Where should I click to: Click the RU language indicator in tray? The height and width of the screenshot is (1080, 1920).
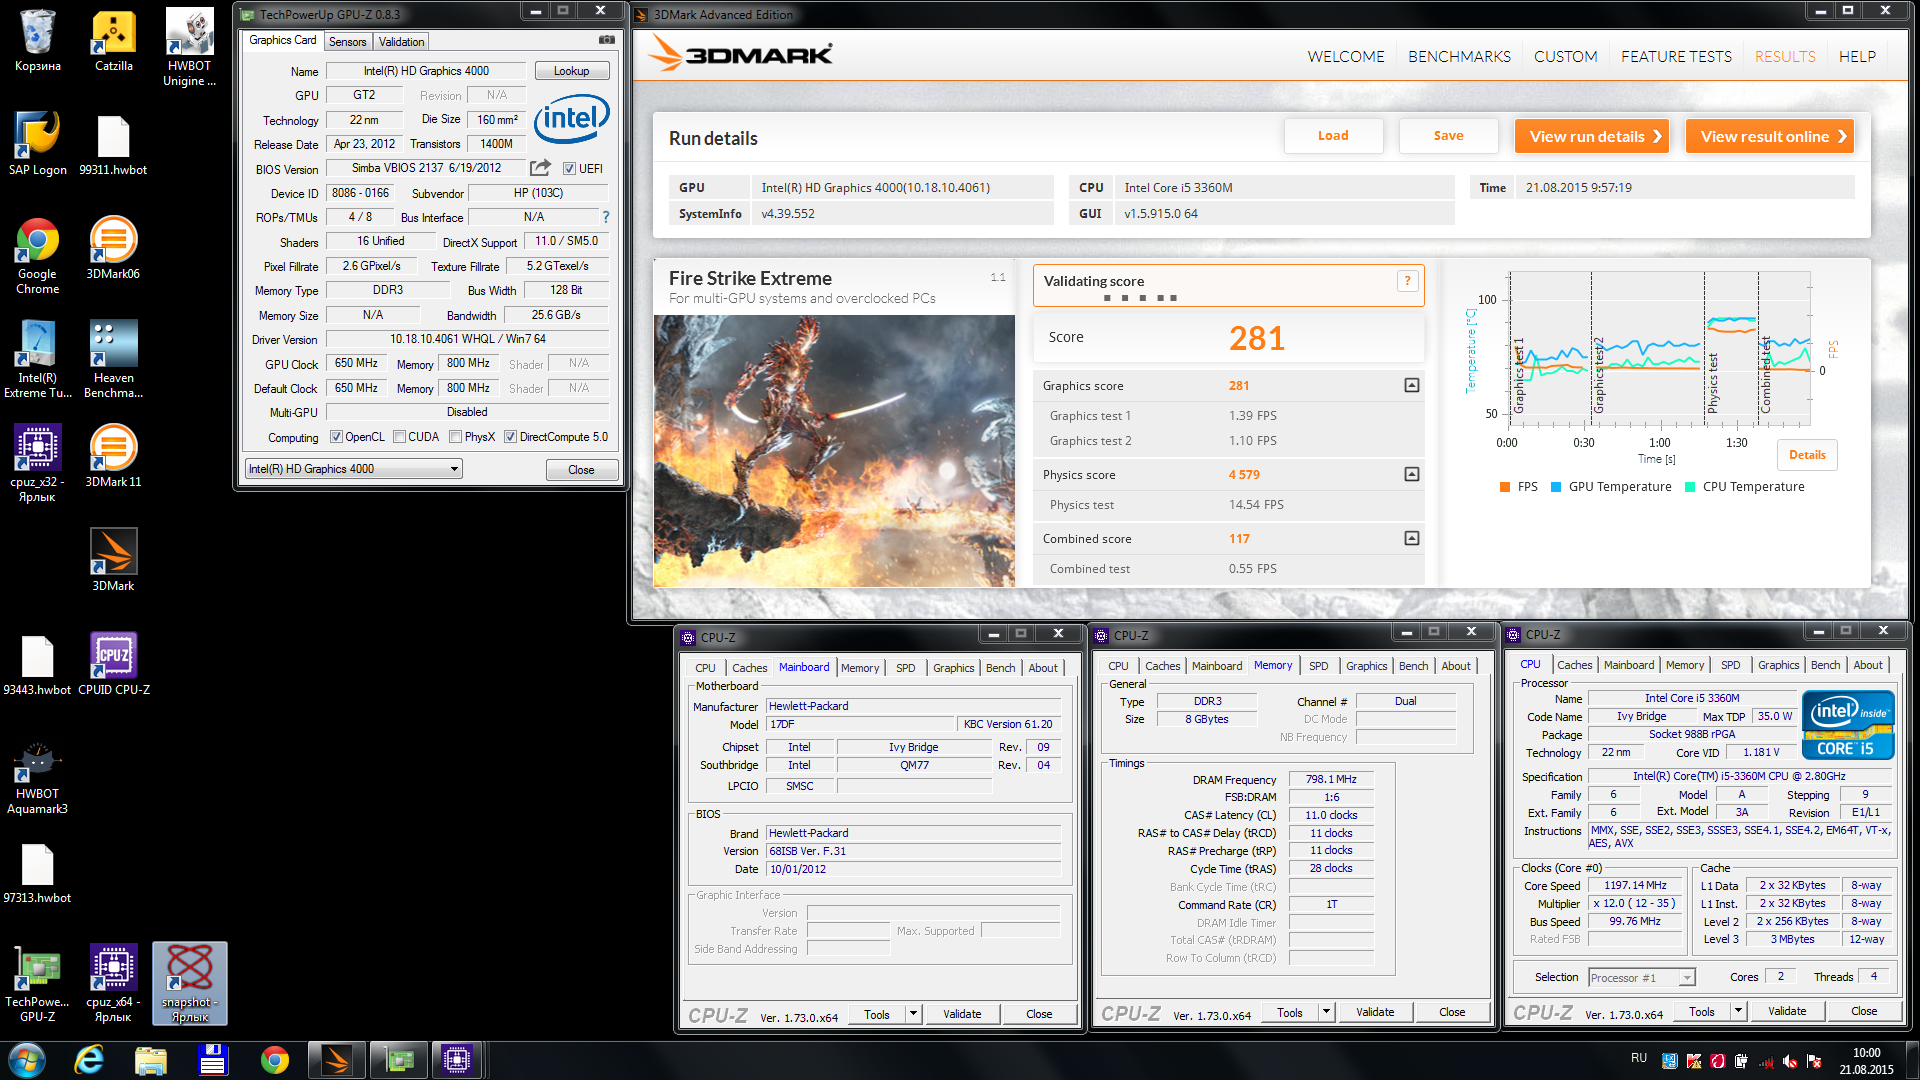point(1638,1058)
